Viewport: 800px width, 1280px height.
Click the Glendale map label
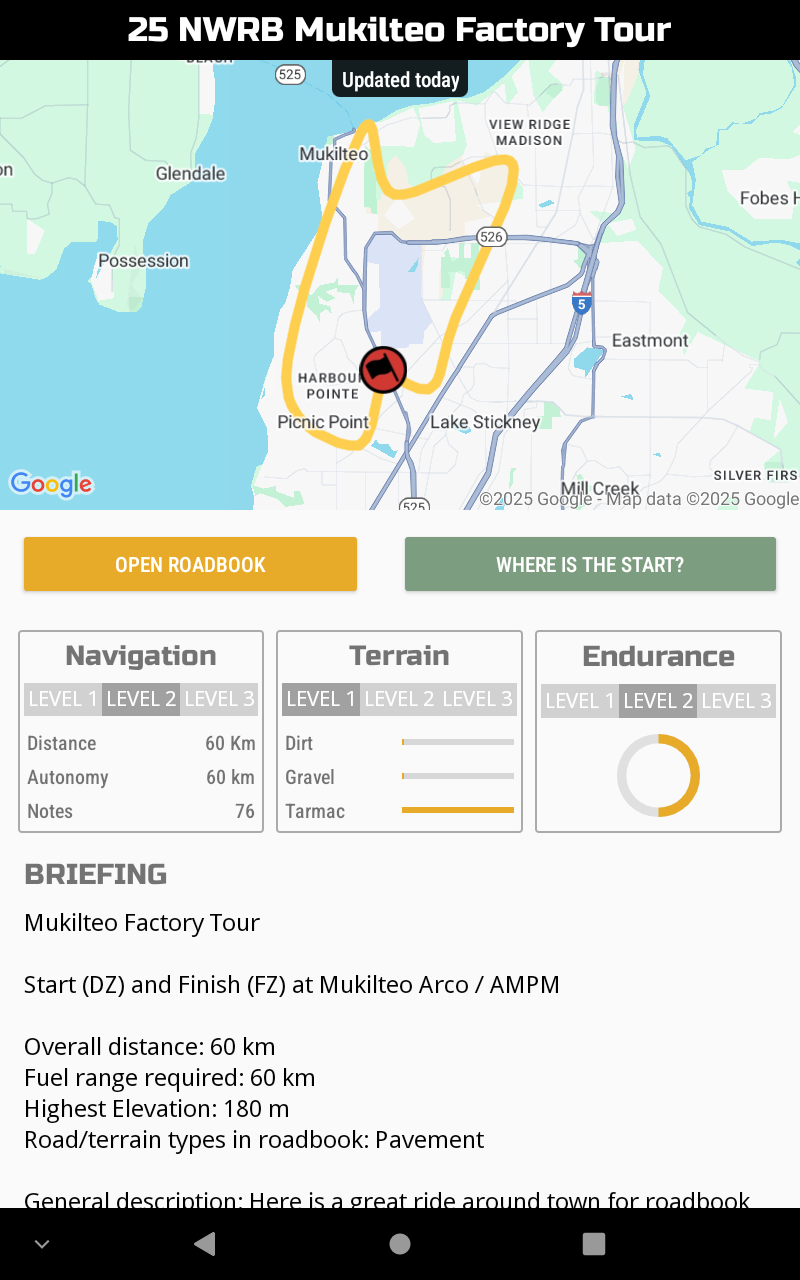pos(190,173)
